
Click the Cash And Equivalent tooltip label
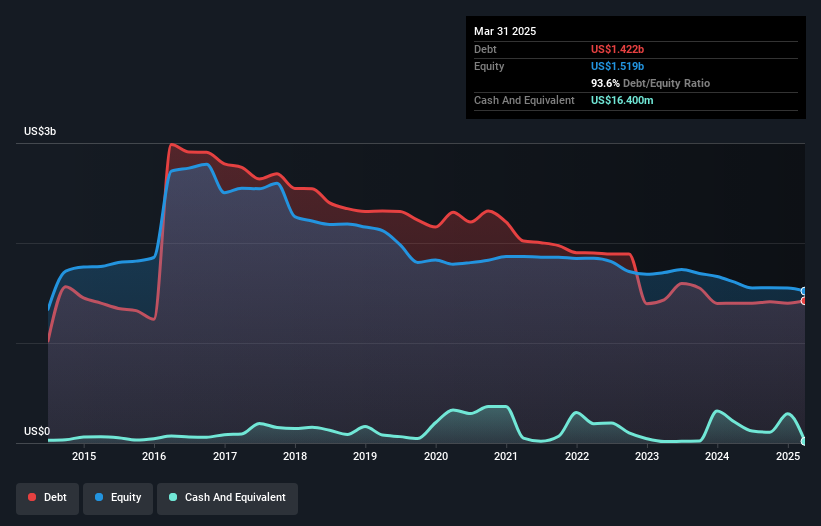click(524, 100)
